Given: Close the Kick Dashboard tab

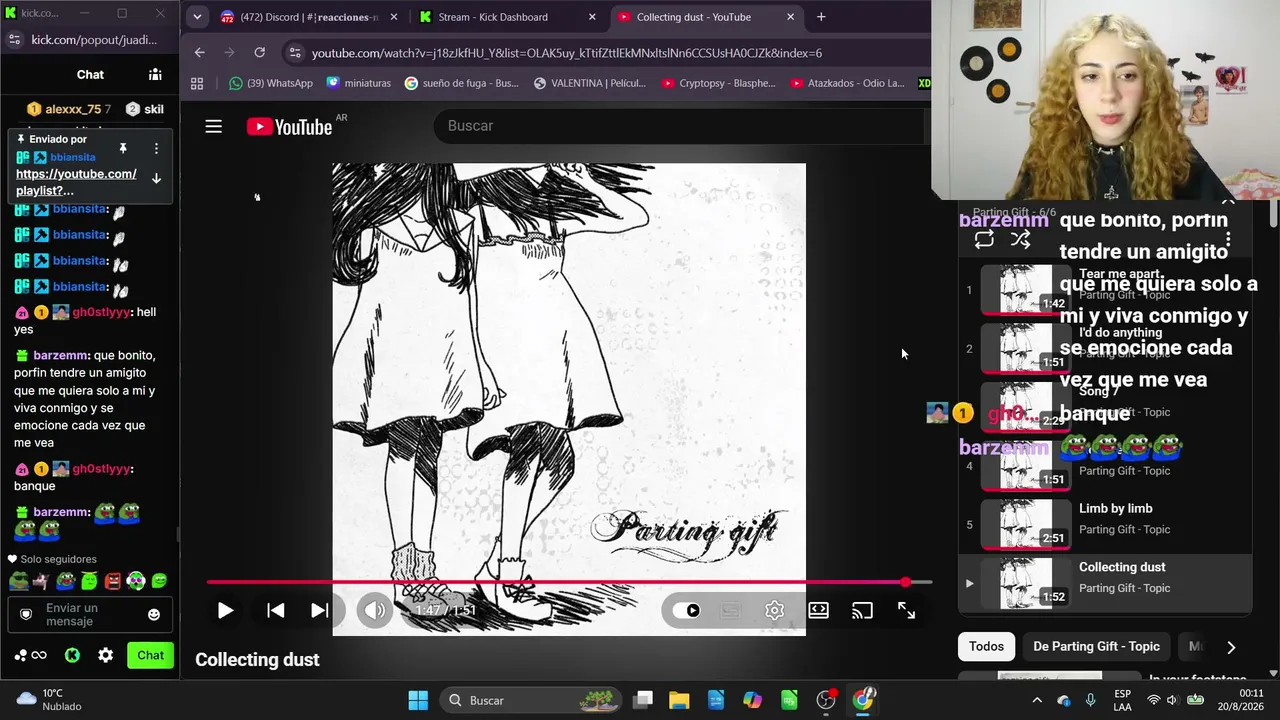Looking at the screenshot, I should [x=592, y=17].
